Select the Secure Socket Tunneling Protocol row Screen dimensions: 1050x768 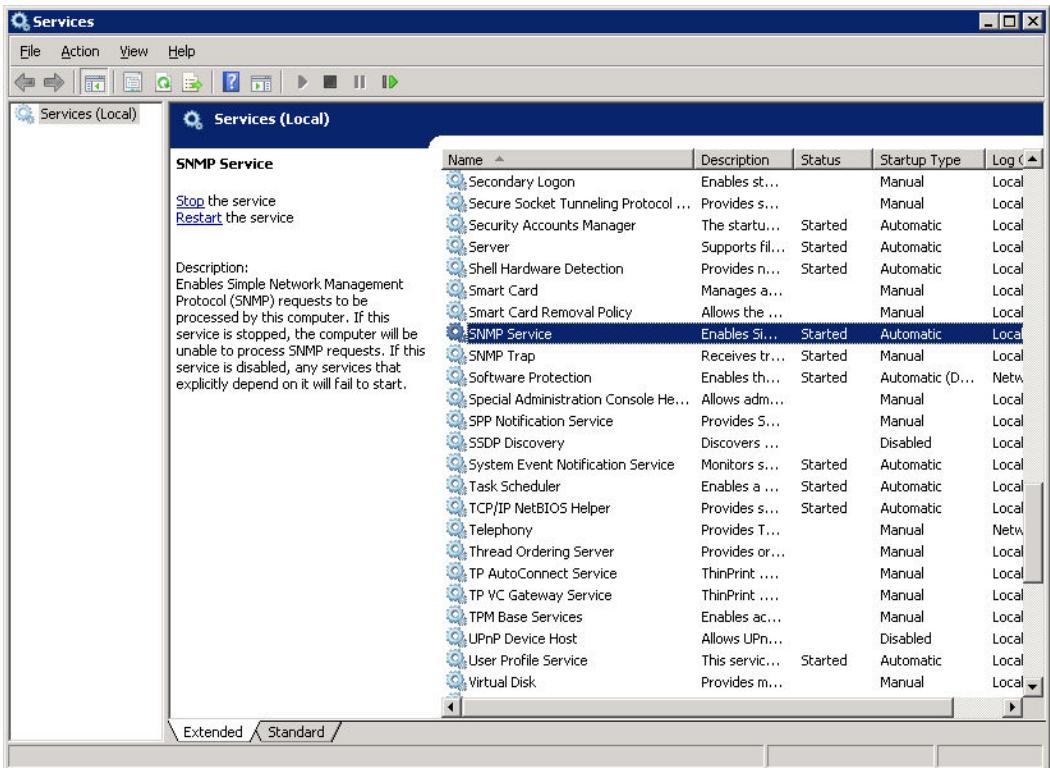pyautogui.click(x=735, y=203)
